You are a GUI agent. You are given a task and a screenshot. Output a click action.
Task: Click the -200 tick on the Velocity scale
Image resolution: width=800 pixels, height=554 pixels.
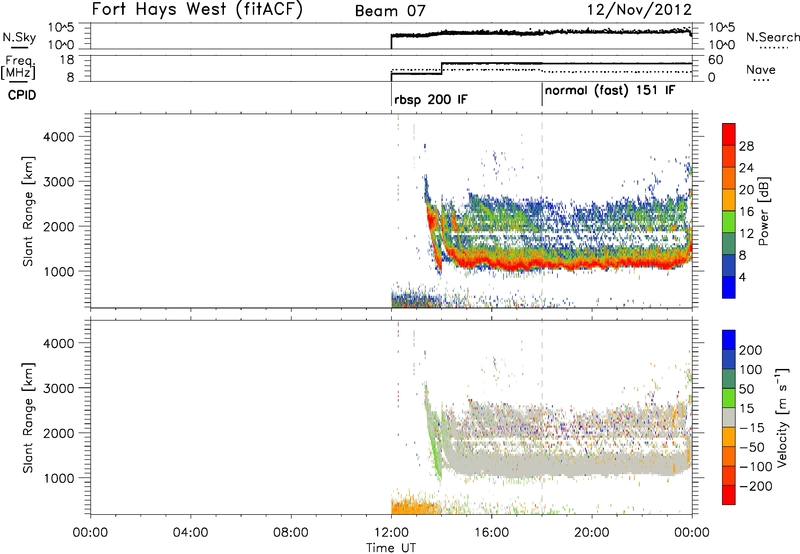[x=755, y=486]
